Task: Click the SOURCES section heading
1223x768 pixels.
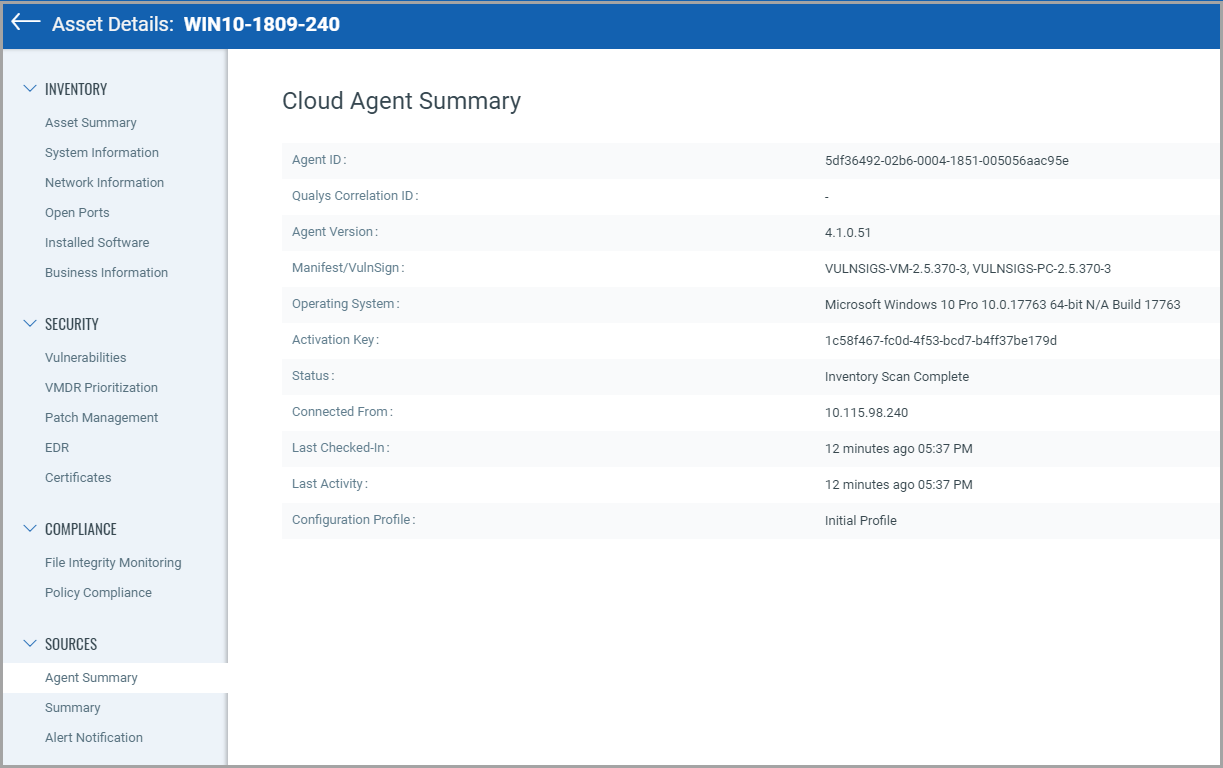Action: (71, 644)
